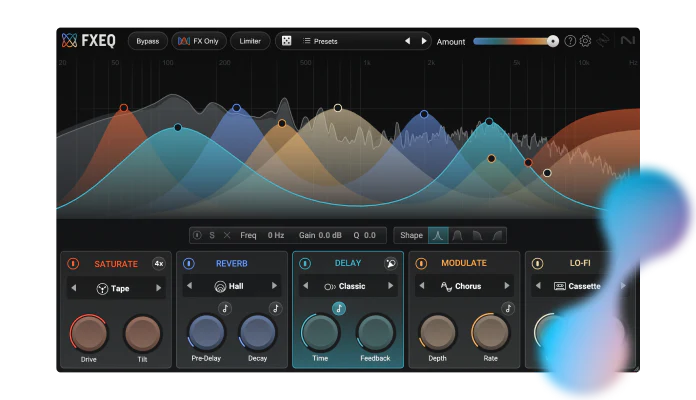696x400 pixels.
Task: Toggle the REVERB module power button
Action: point(189,264)
